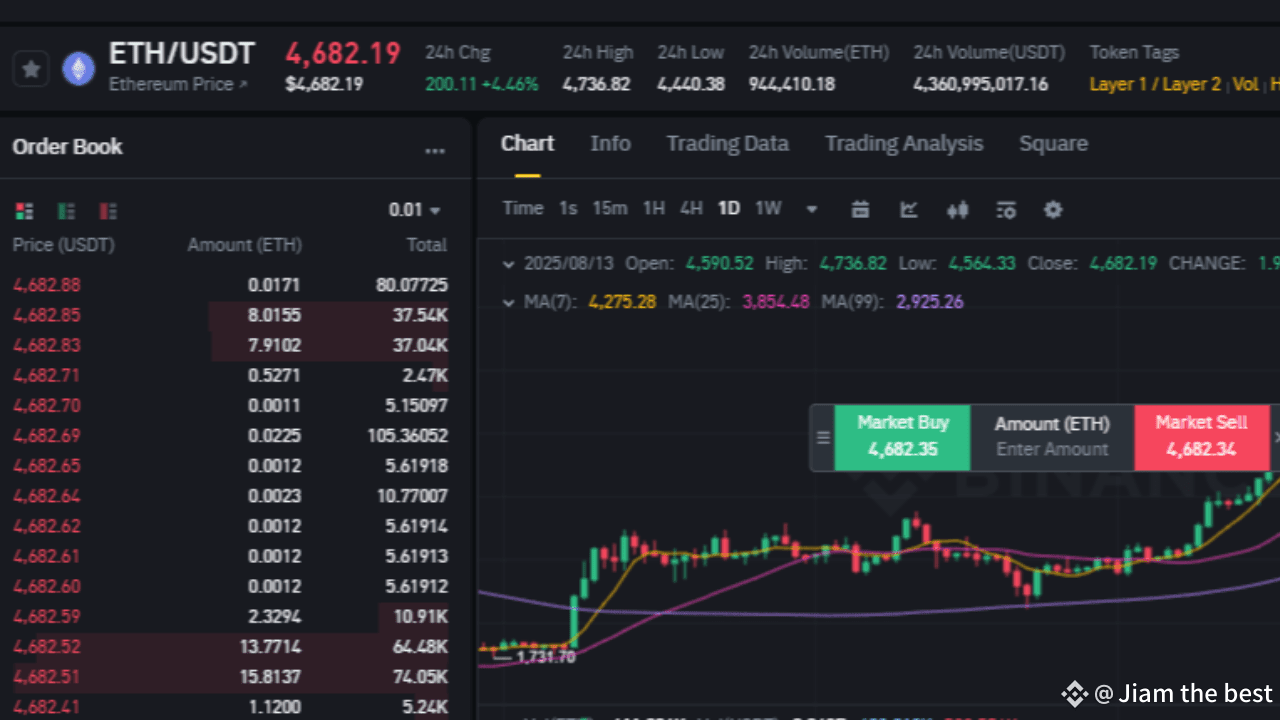Show both buy and sell orders view
The width and height of the screenshot is (1280, 720).
(x=24, y=211)
